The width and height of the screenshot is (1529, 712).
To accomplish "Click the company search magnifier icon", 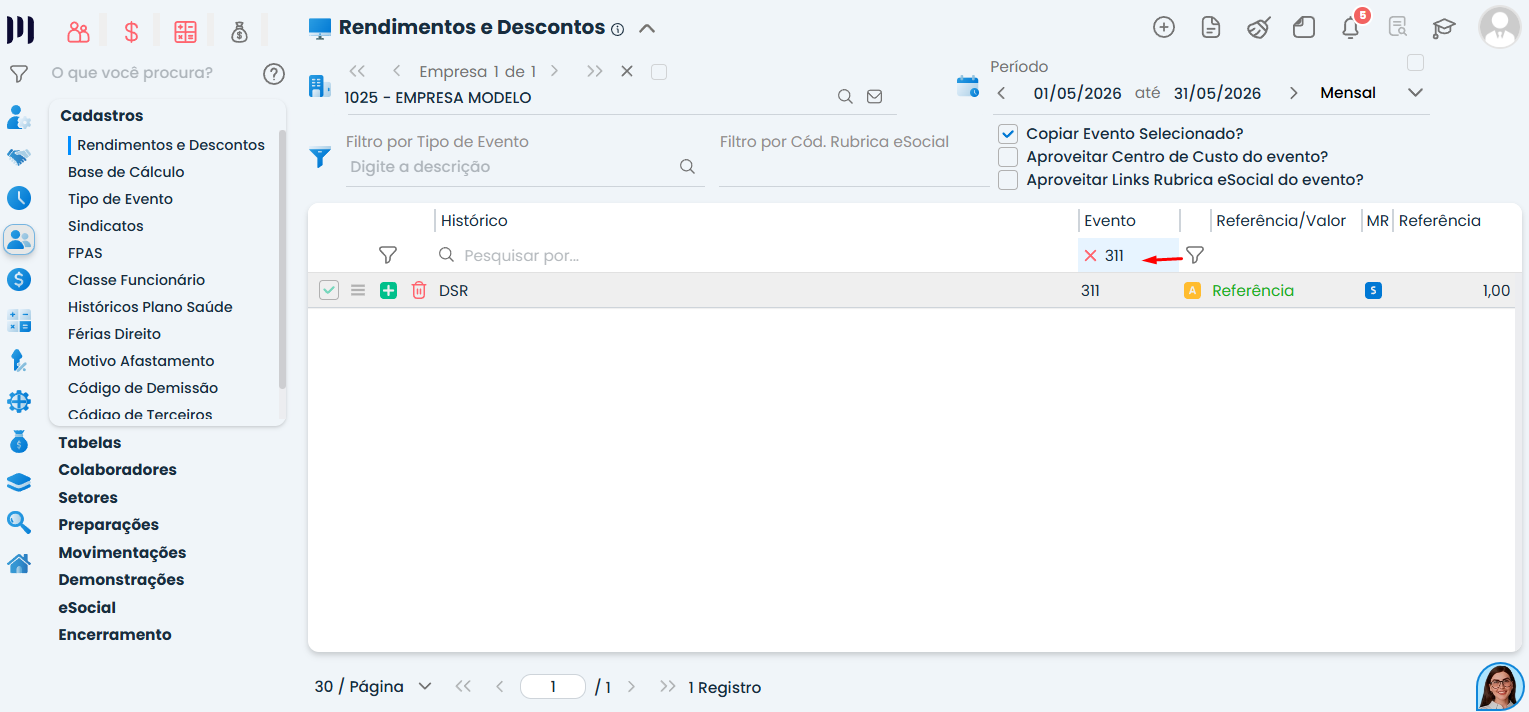I will 845,97.
